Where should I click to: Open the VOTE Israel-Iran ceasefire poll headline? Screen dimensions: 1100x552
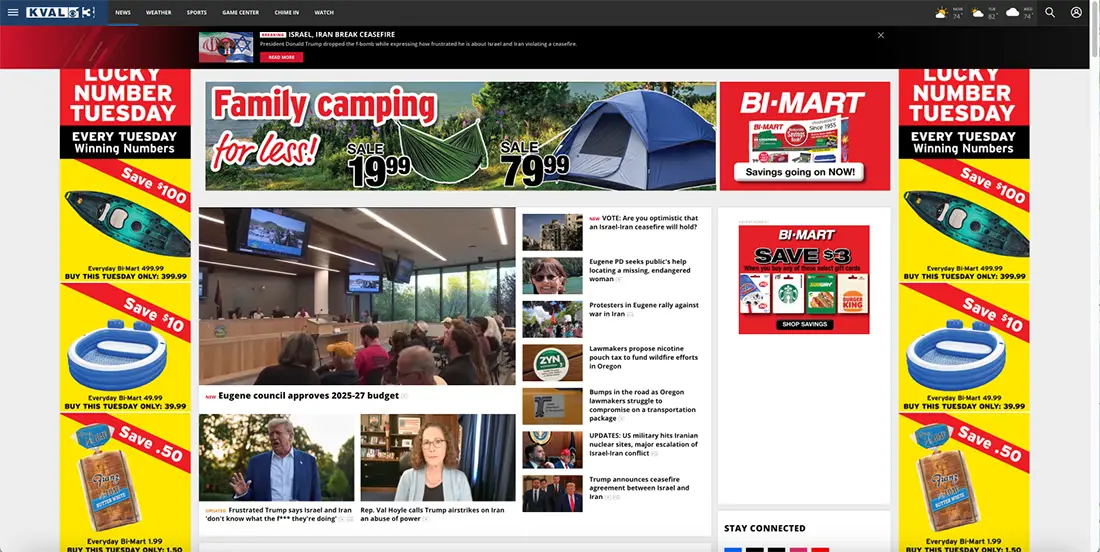click(643, 222)
